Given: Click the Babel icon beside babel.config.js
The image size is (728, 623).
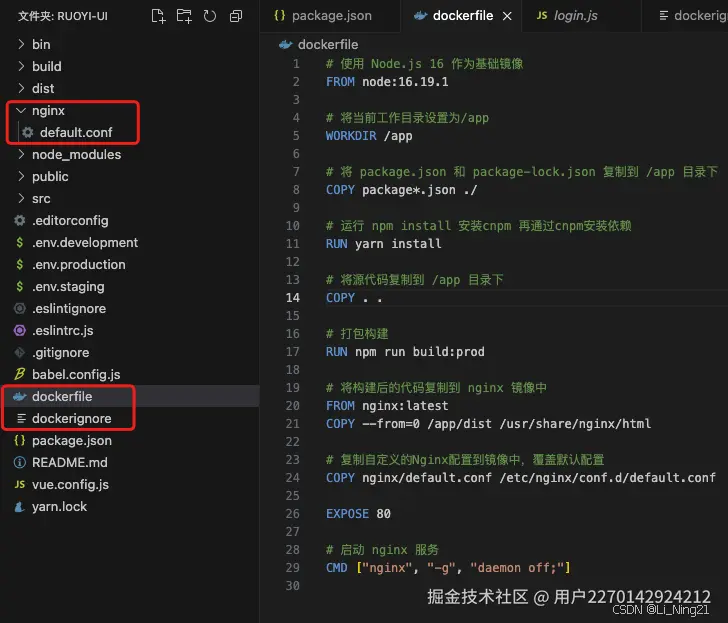Looking at the screenshot, I should coord(20,374).
